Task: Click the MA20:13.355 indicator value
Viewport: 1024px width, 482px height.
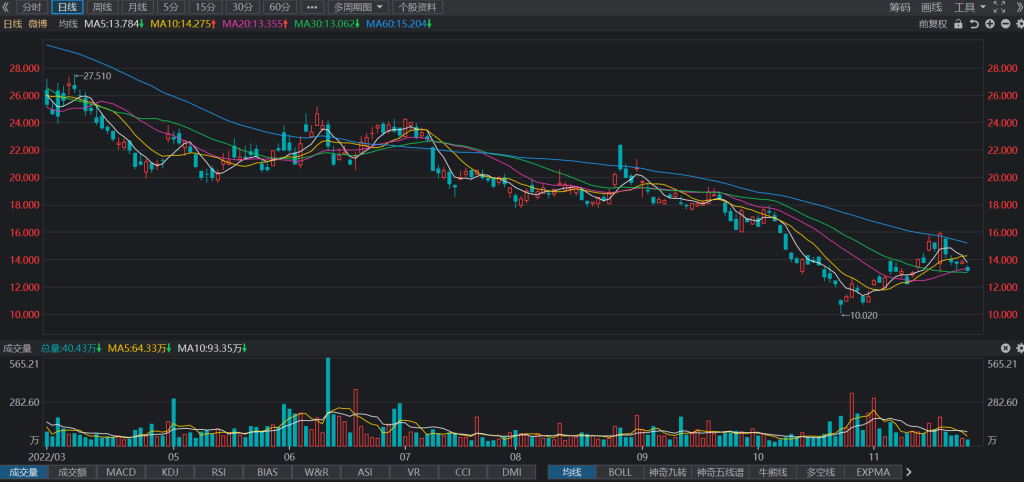Action: coord(256,24)
